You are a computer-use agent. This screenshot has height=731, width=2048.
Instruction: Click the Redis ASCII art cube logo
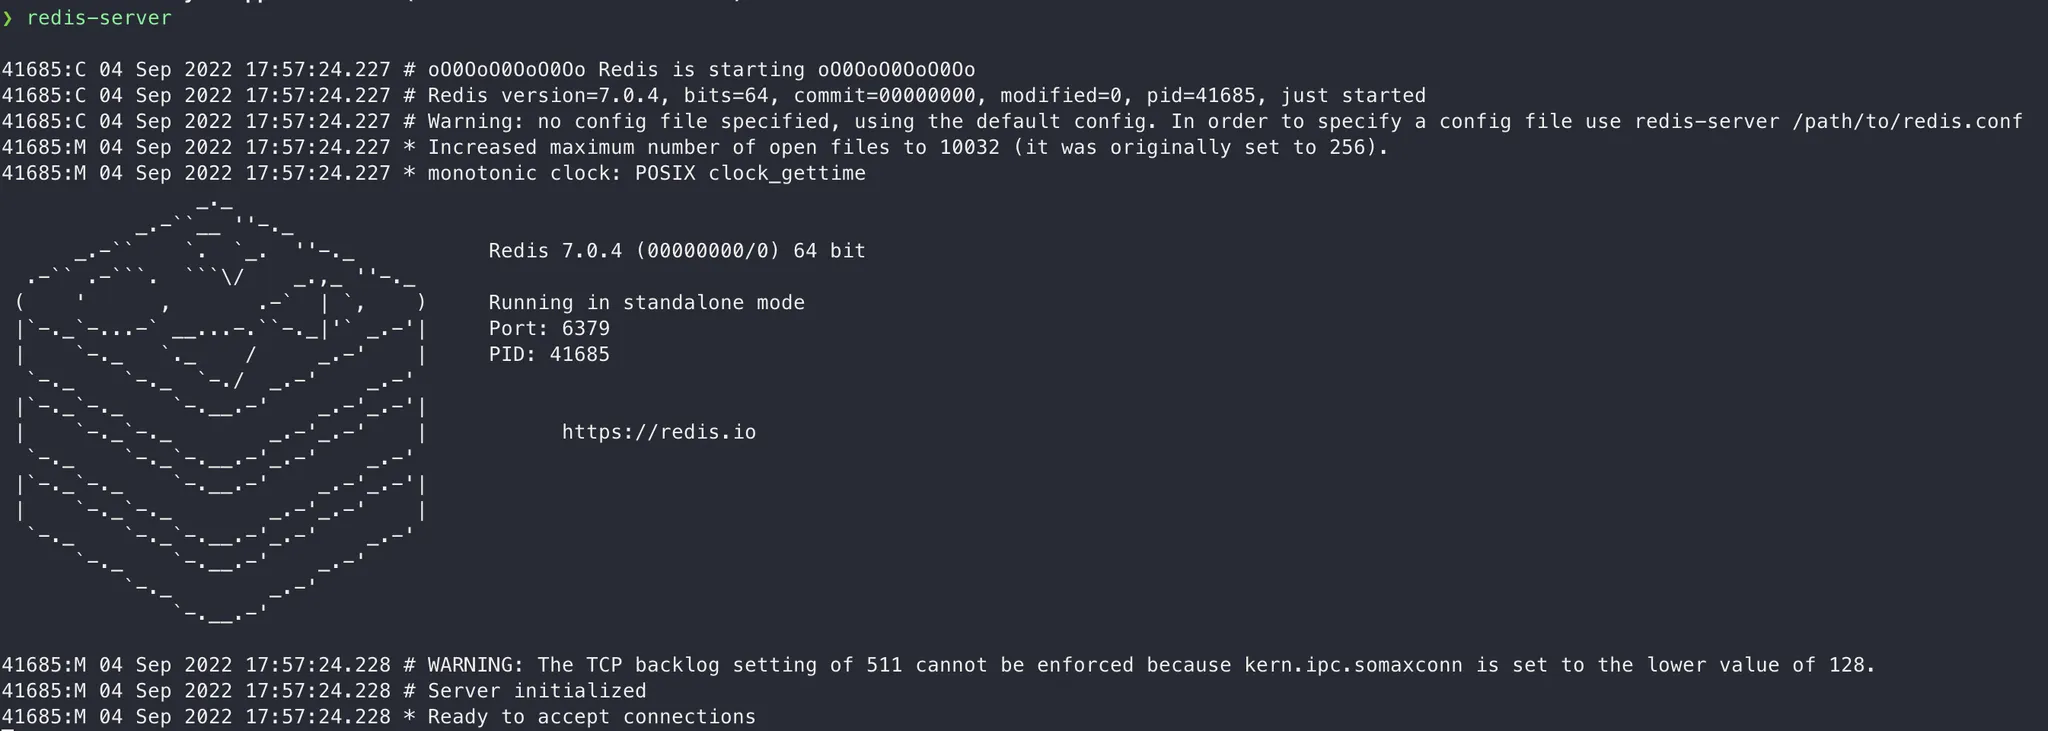tap(221, 411)
